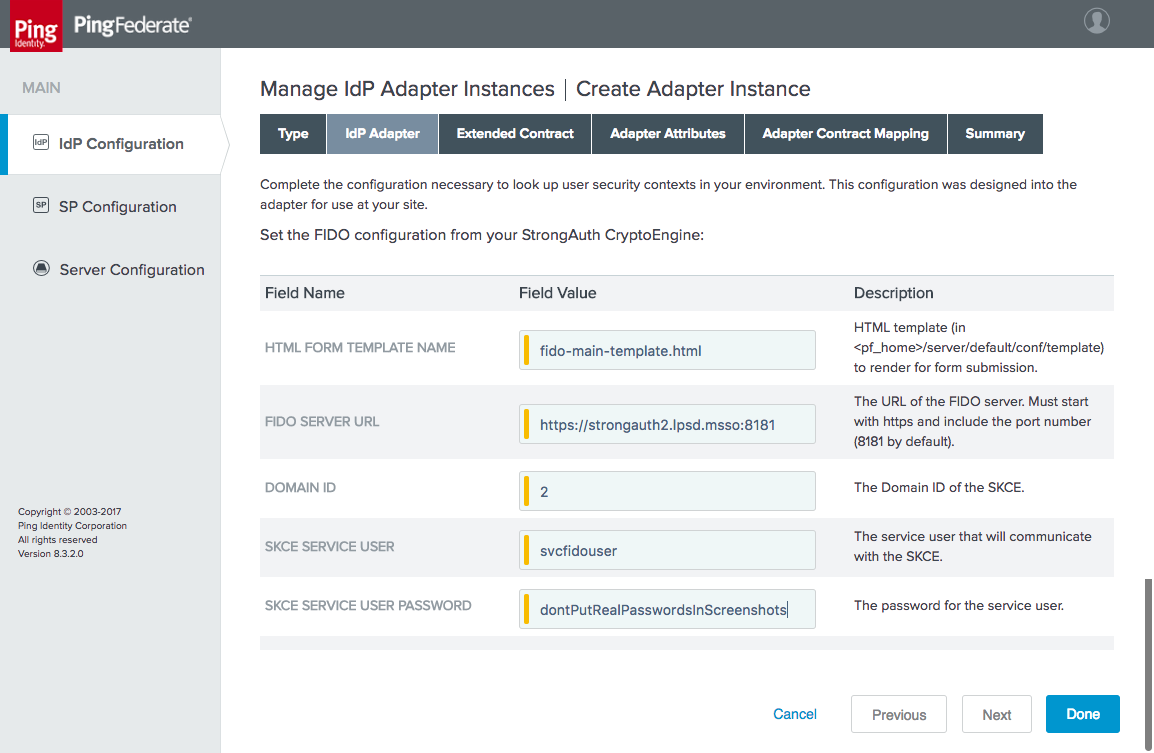Click the FIDO server URL description text
The height and width of the screenshot is (753, 1154).
972,422
